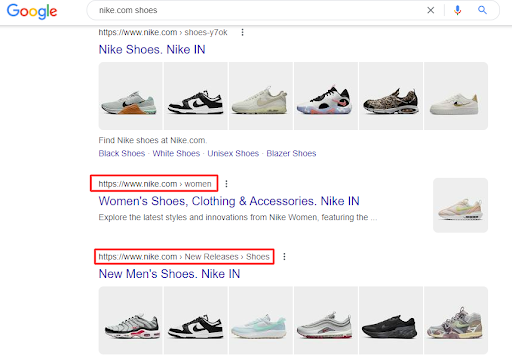Viewport: 512px width, 361px height.
Task: Click the blue magnifier search icon
Action: (x=482, y=10)
